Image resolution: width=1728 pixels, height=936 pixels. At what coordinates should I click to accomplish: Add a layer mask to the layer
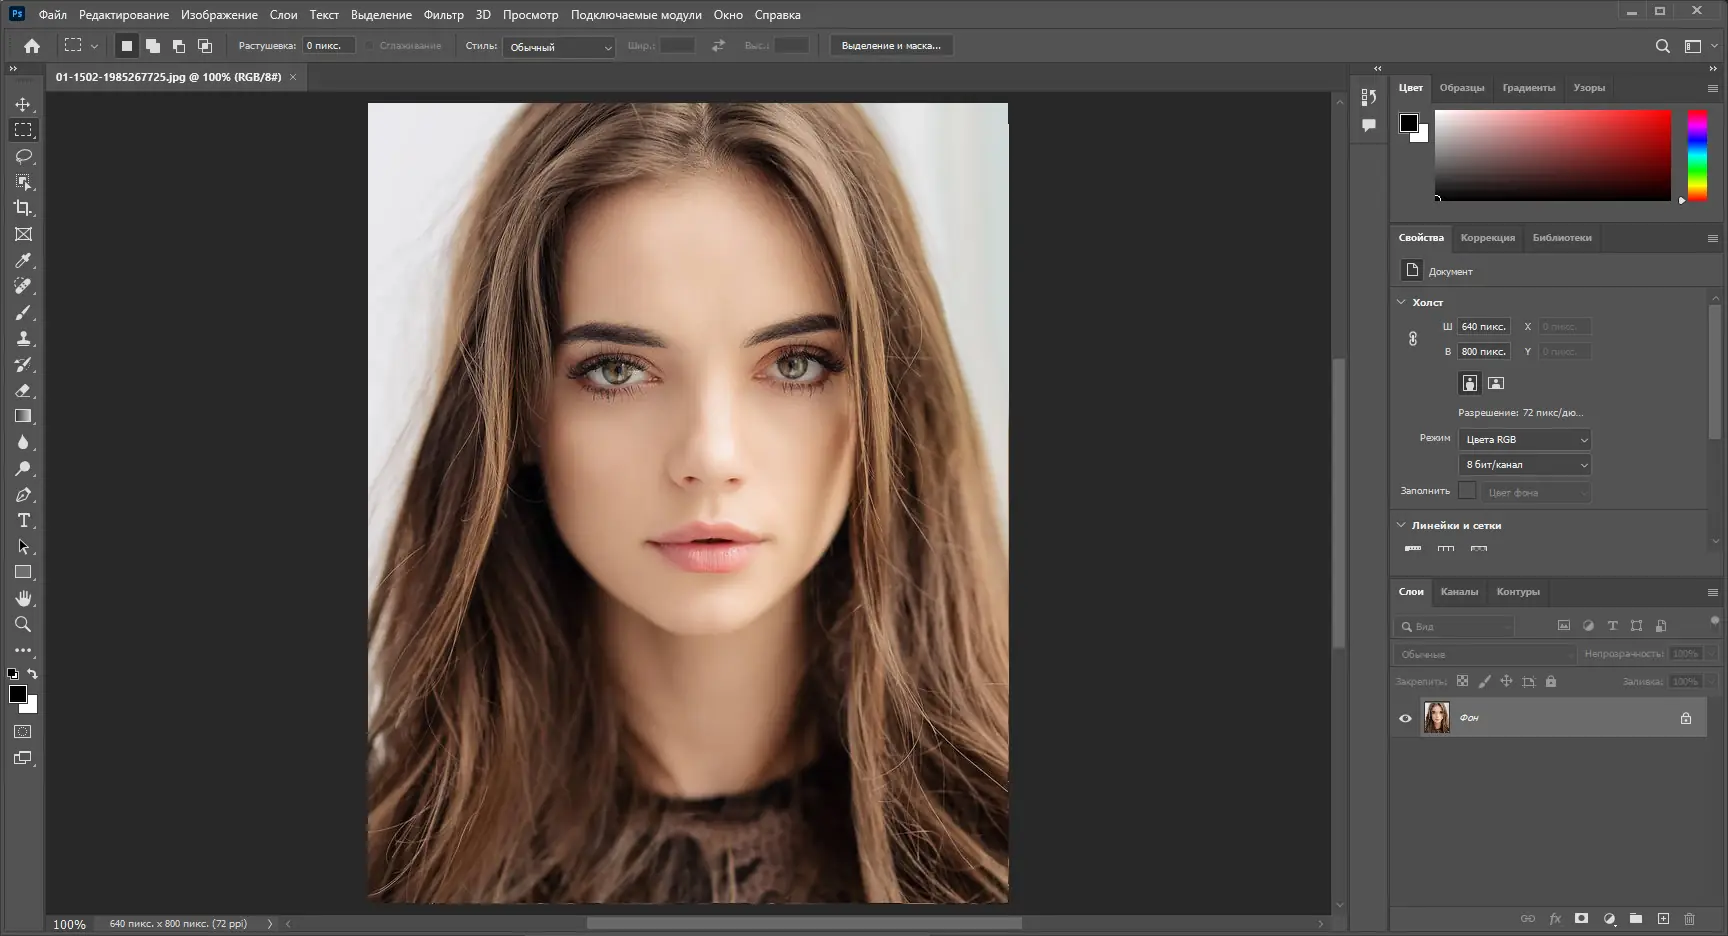coord(1582,918)
